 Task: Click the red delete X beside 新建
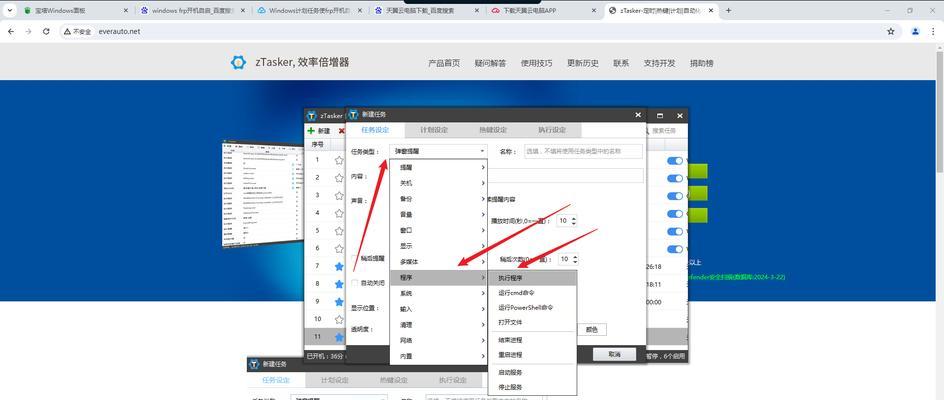[x=341, y=131]
